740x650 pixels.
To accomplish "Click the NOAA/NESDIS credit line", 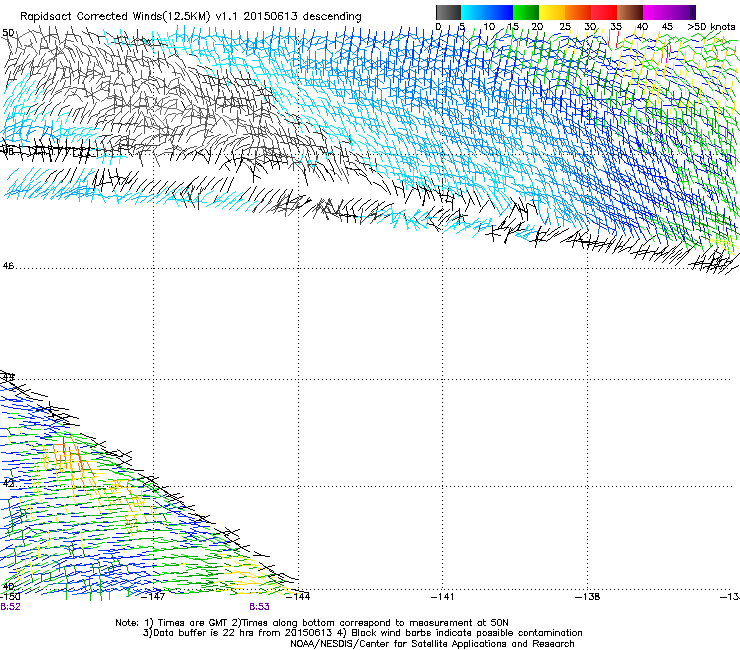I will pyautogui.click(x=432, y=644).
